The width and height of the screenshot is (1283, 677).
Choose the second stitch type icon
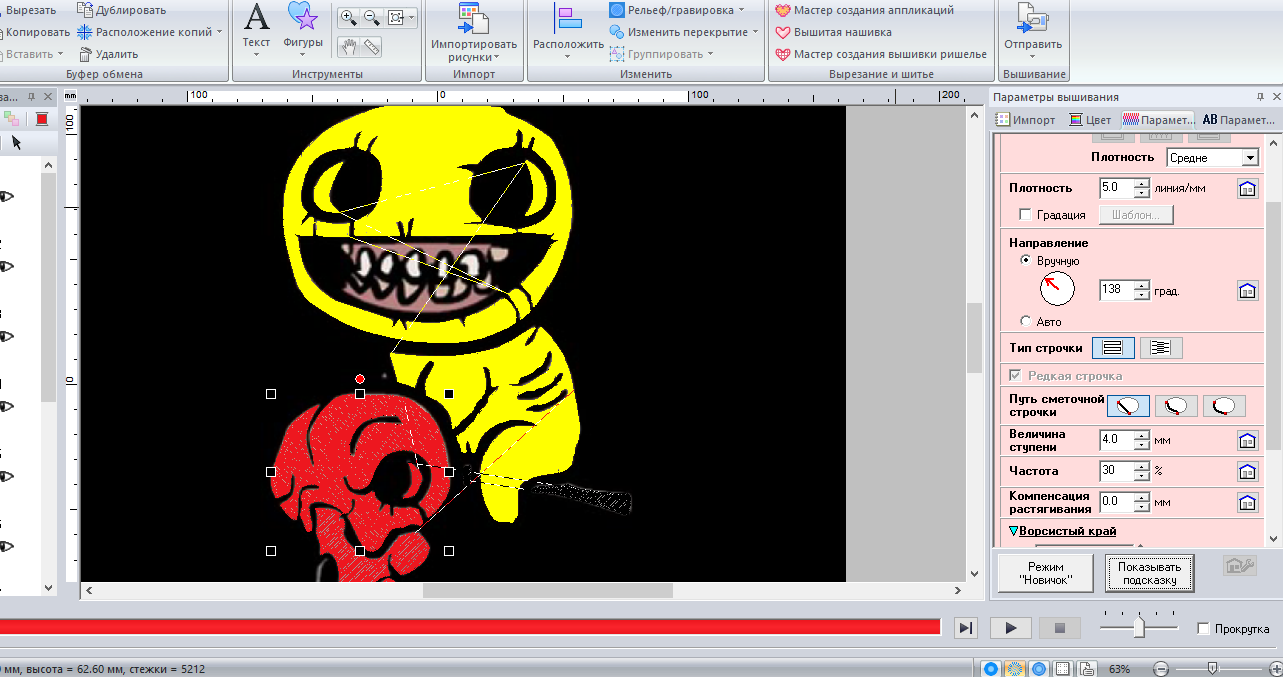[x=1161, y=348]
